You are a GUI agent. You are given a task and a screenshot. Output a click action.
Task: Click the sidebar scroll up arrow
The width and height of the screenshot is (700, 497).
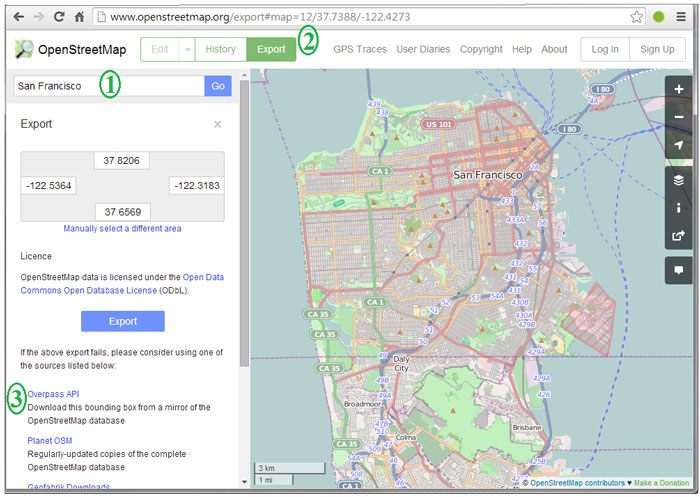[x=244, y=75]
